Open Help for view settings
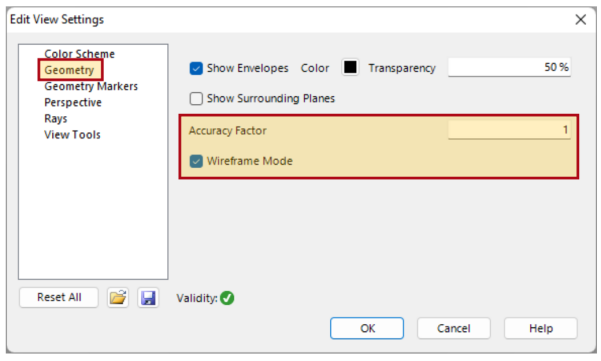 [541, 328]
